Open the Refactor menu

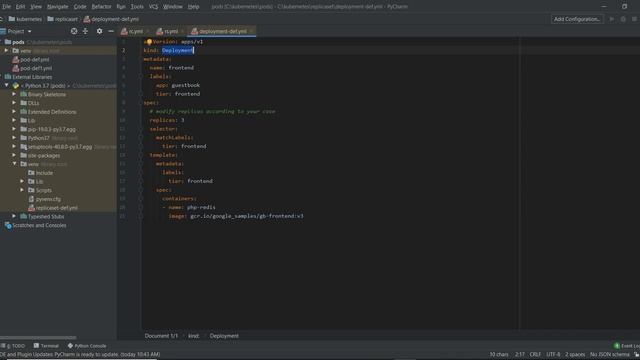(101, 7)
